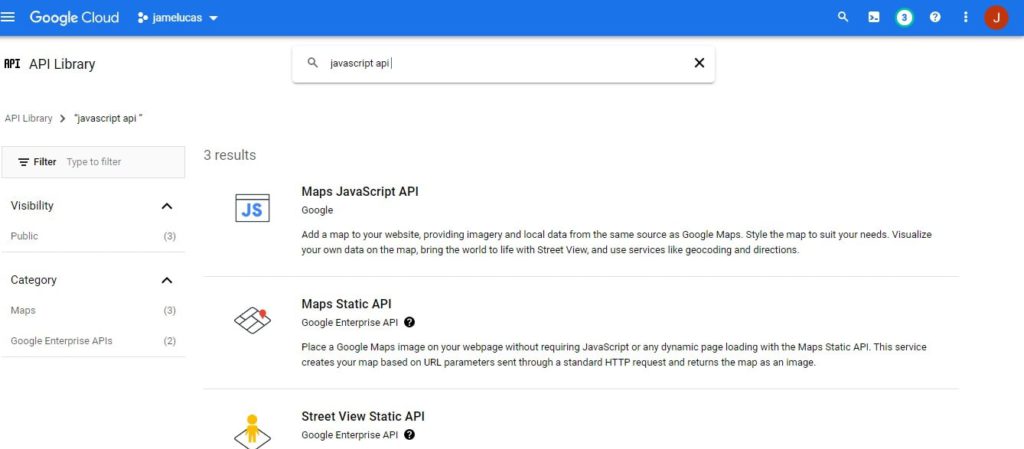Open the three-dot settings menu
Screen dimensions: 1024x449
965,17
